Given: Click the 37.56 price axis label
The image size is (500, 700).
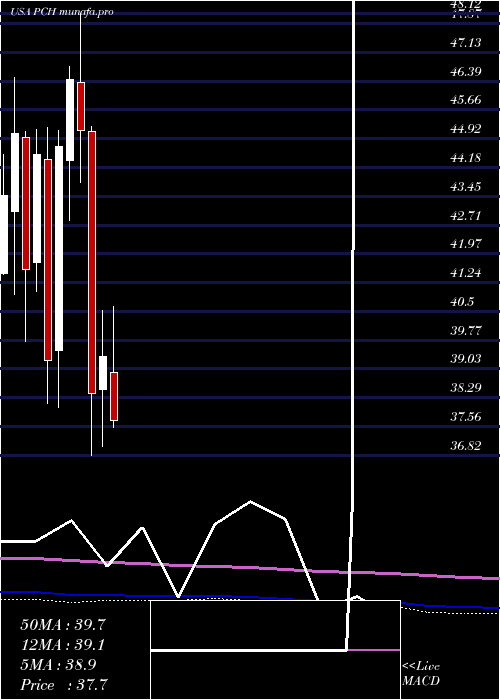Looking at the screenshot, I should point(466,417).
